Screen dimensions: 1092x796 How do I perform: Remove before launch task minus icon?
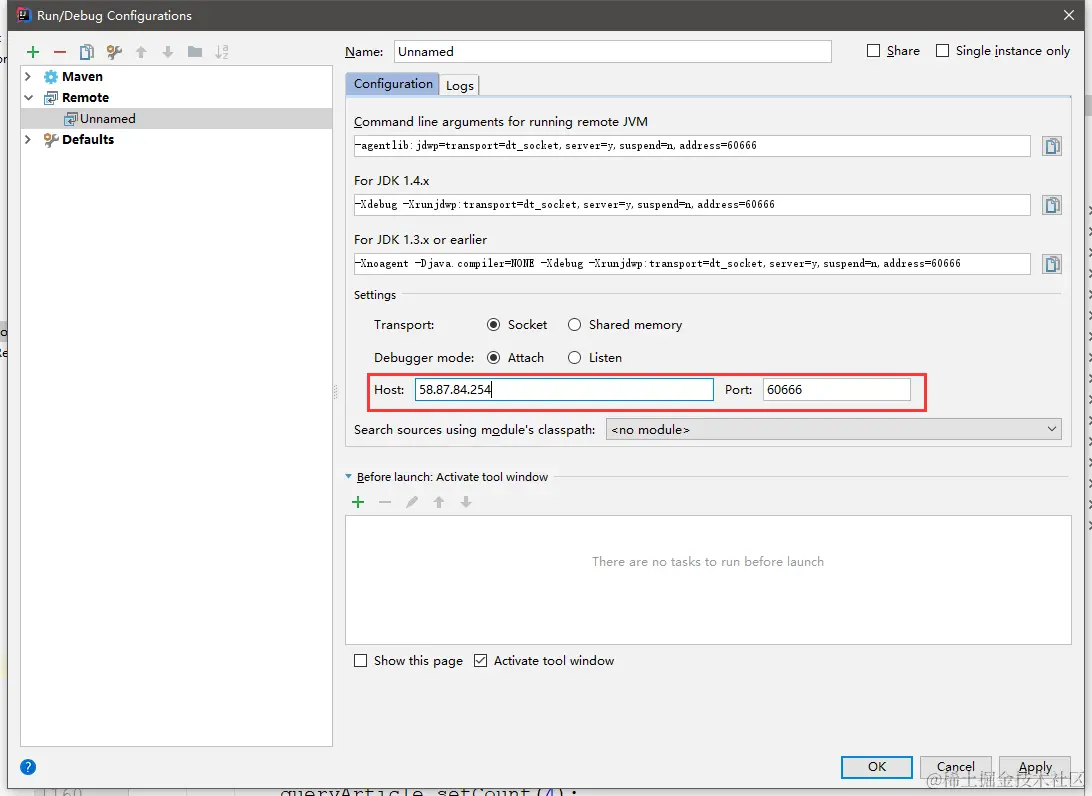(385, 502)
